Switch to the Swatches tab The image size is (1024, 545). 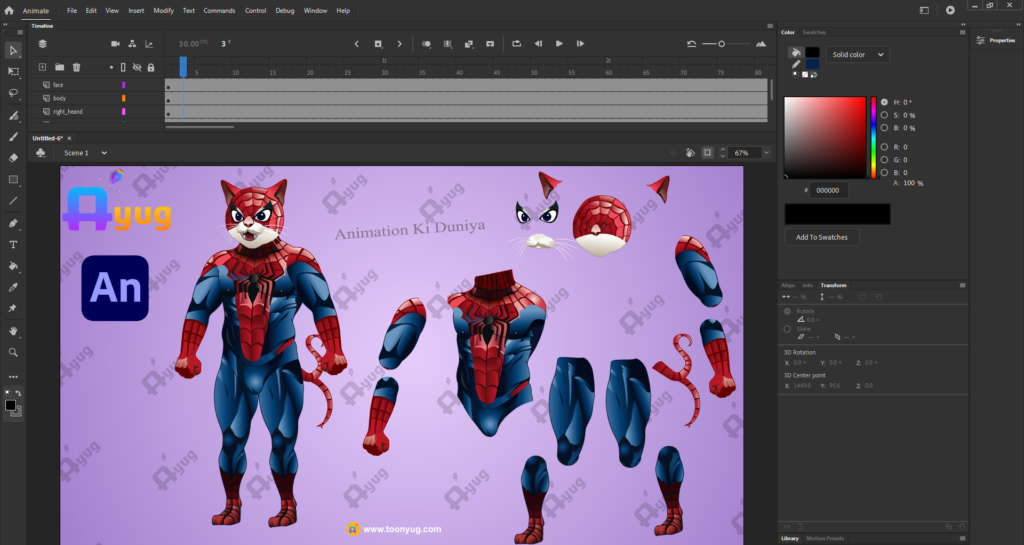815,32
